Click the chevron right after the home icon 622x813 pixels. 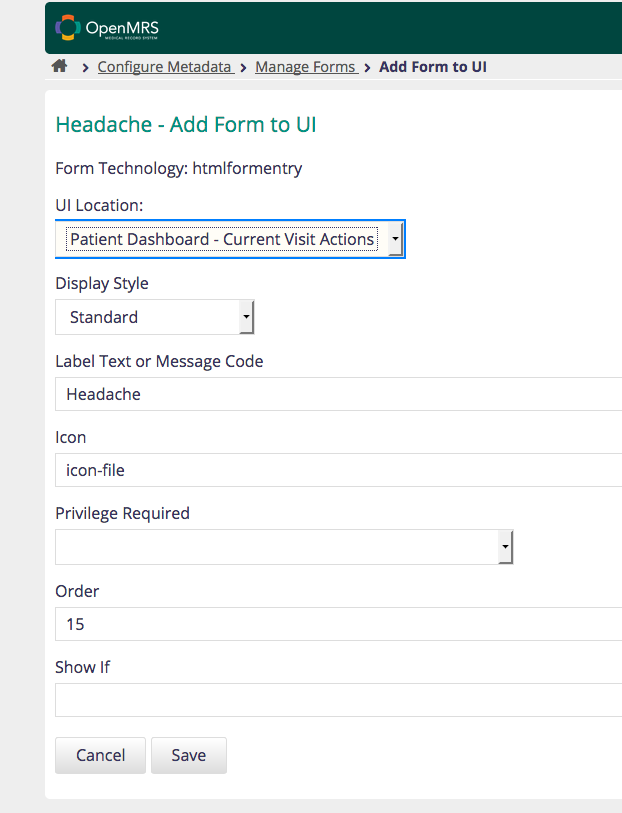[x=86, y=68]
